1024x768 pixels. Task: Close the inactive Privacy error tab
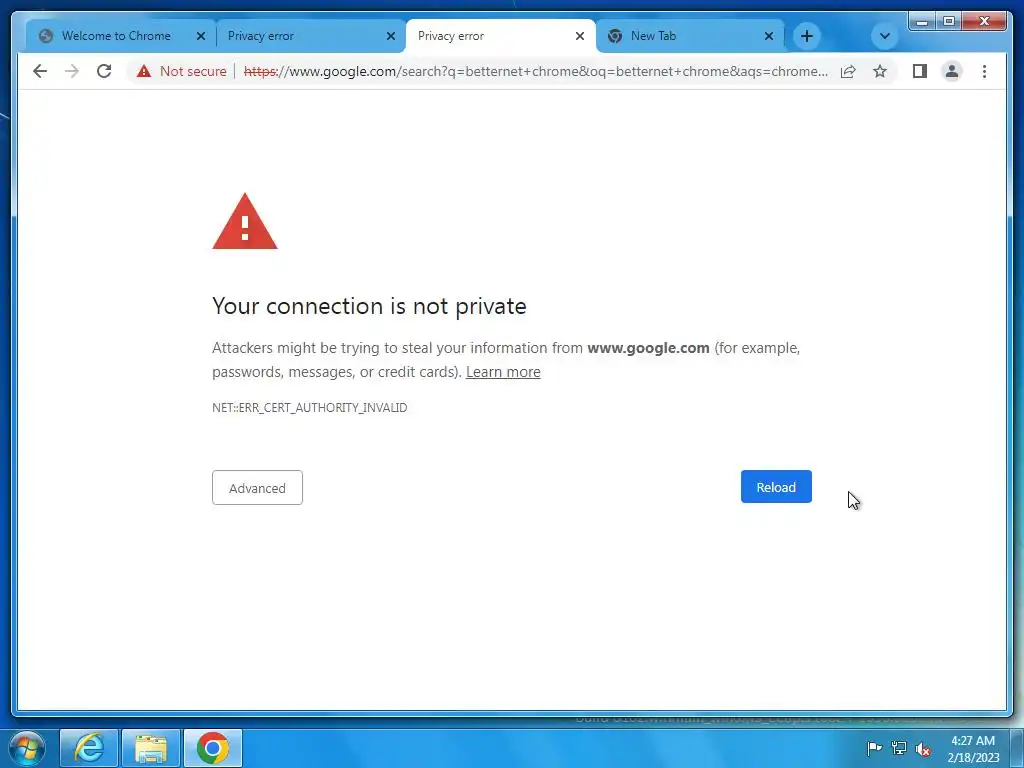pos(391,36)
